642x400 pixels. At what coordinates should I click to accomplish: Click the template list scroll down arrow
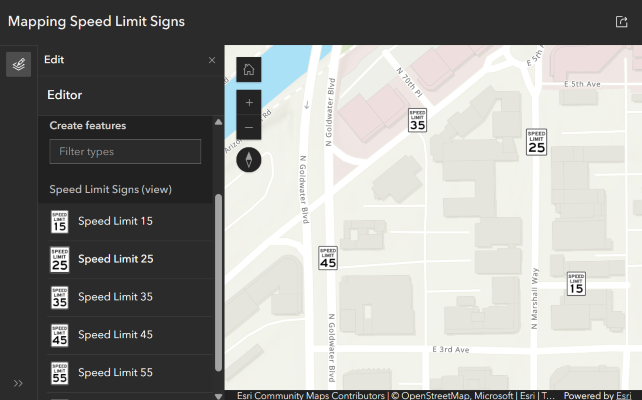tap(218, 396)
